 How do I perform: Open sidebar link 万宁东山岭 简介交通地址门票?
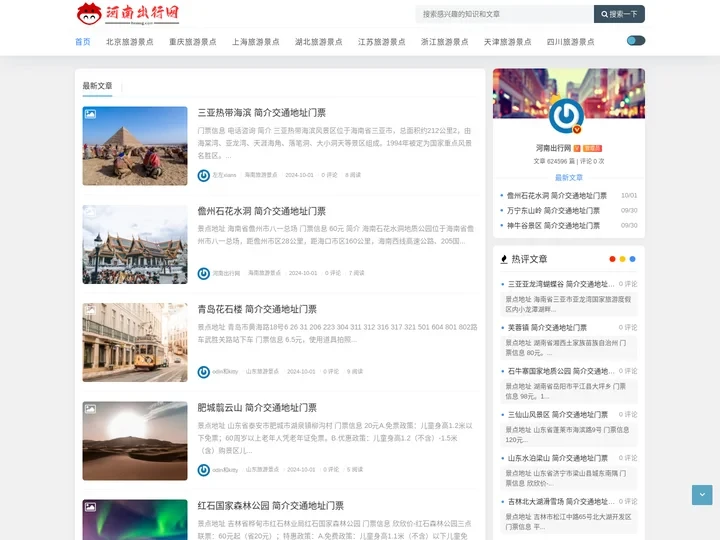click(x=553, y=211)
